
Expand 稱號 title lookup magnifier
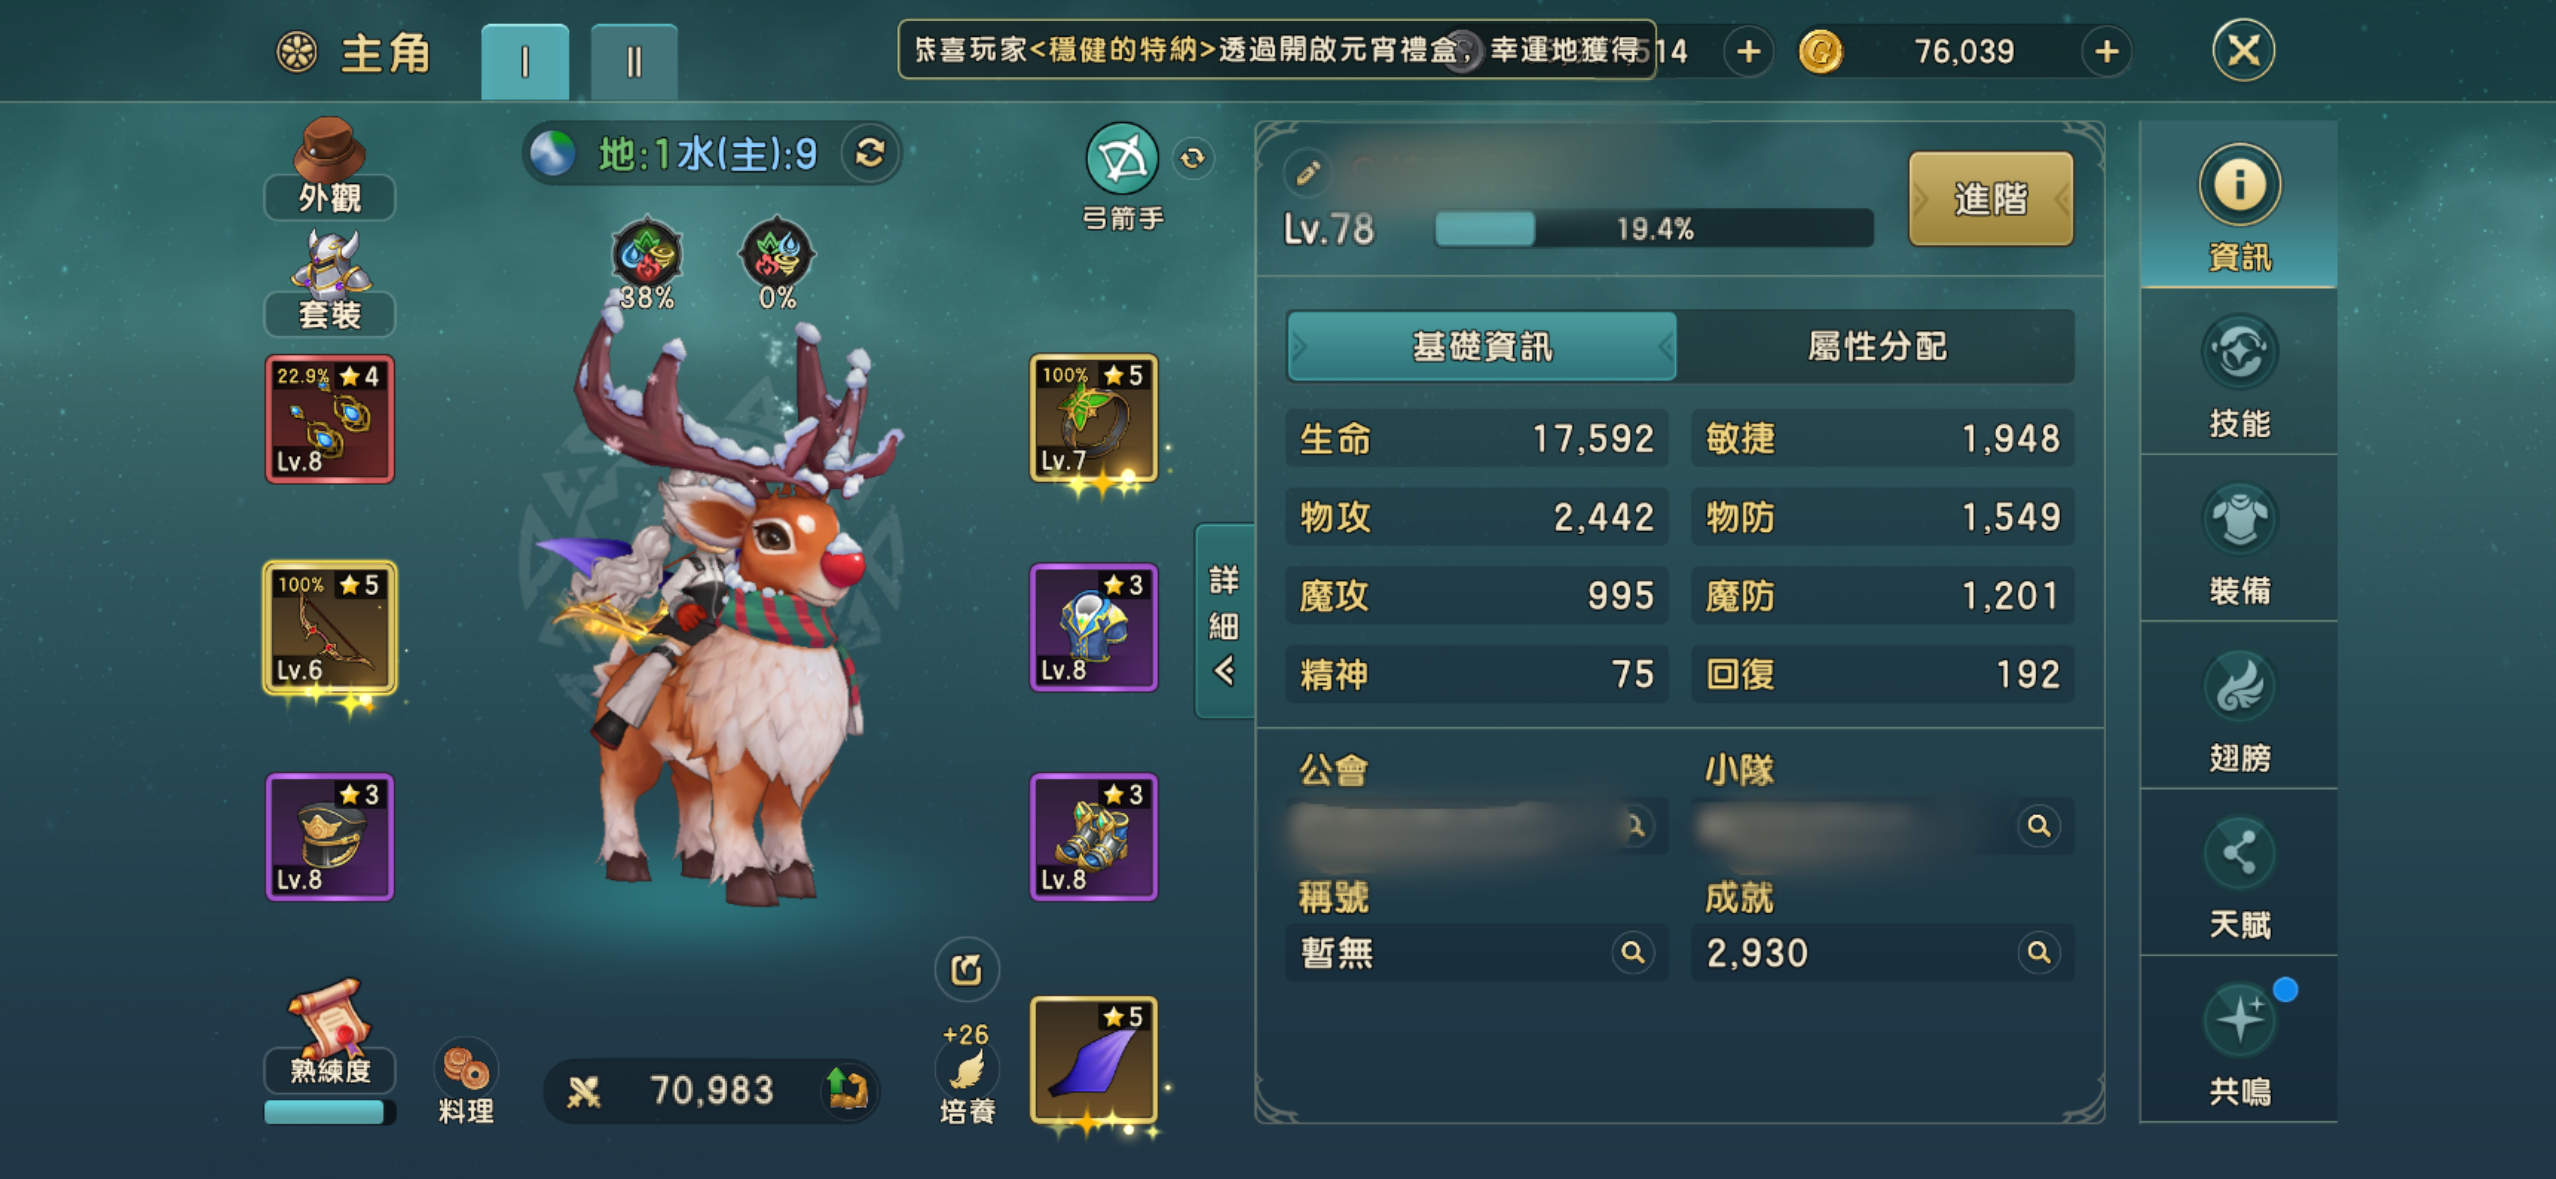1632,952
